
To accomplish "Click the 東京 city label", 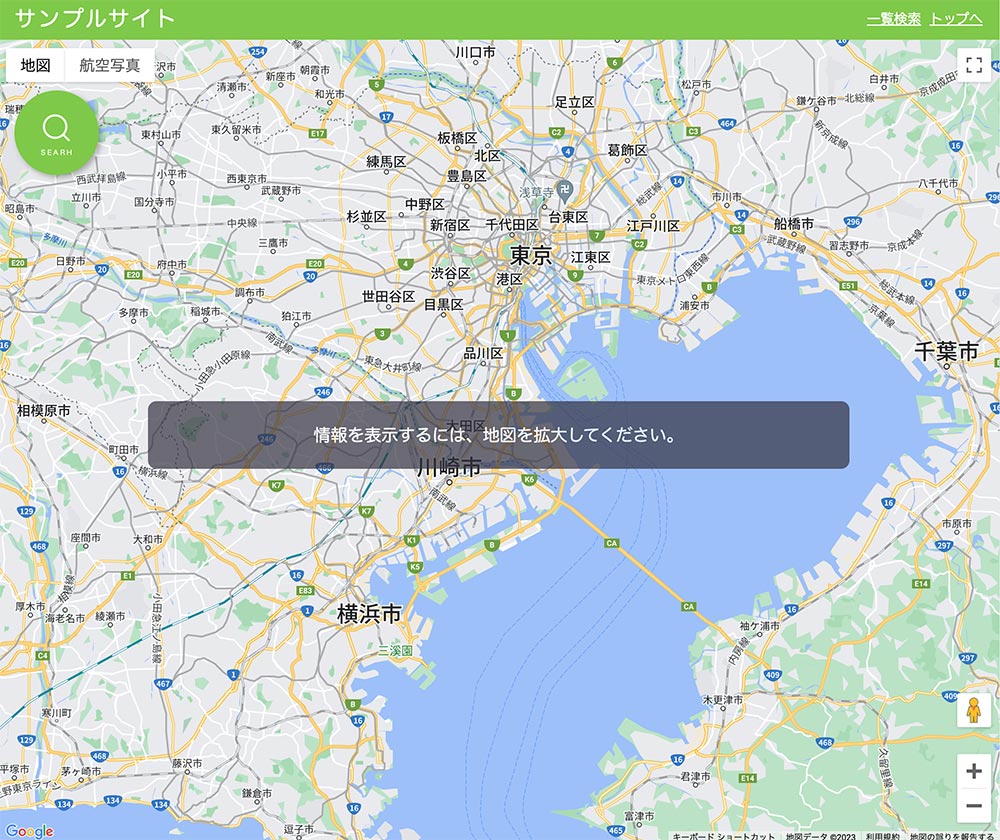I will click(x=531, y=256).
